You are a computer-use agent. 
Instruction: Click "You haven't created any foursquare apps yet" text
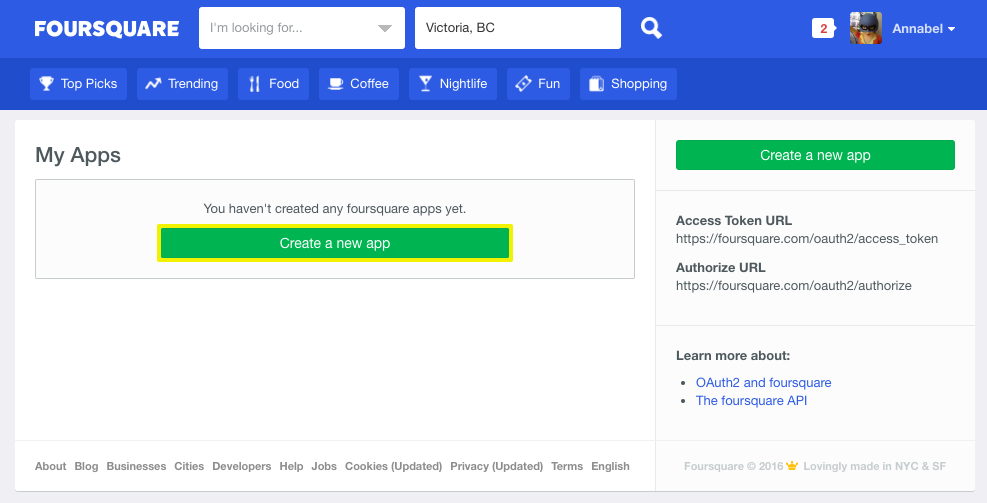(x=335, y=209)
